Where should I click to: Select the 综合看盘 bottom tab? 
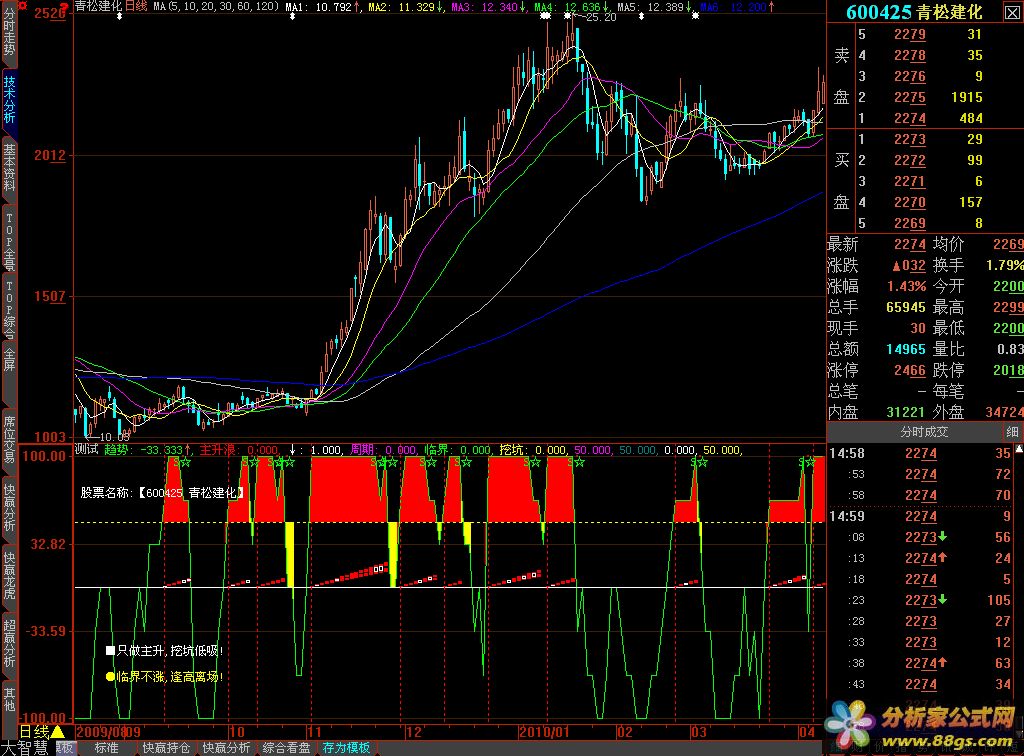[x=287, y=748]
